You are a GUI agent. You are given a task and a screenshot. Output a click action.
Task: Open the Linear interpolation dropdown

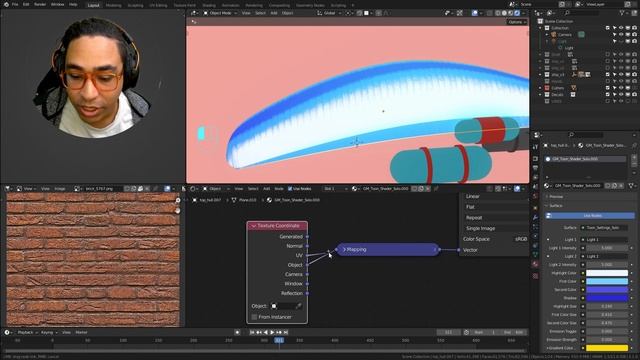point(496,196)
